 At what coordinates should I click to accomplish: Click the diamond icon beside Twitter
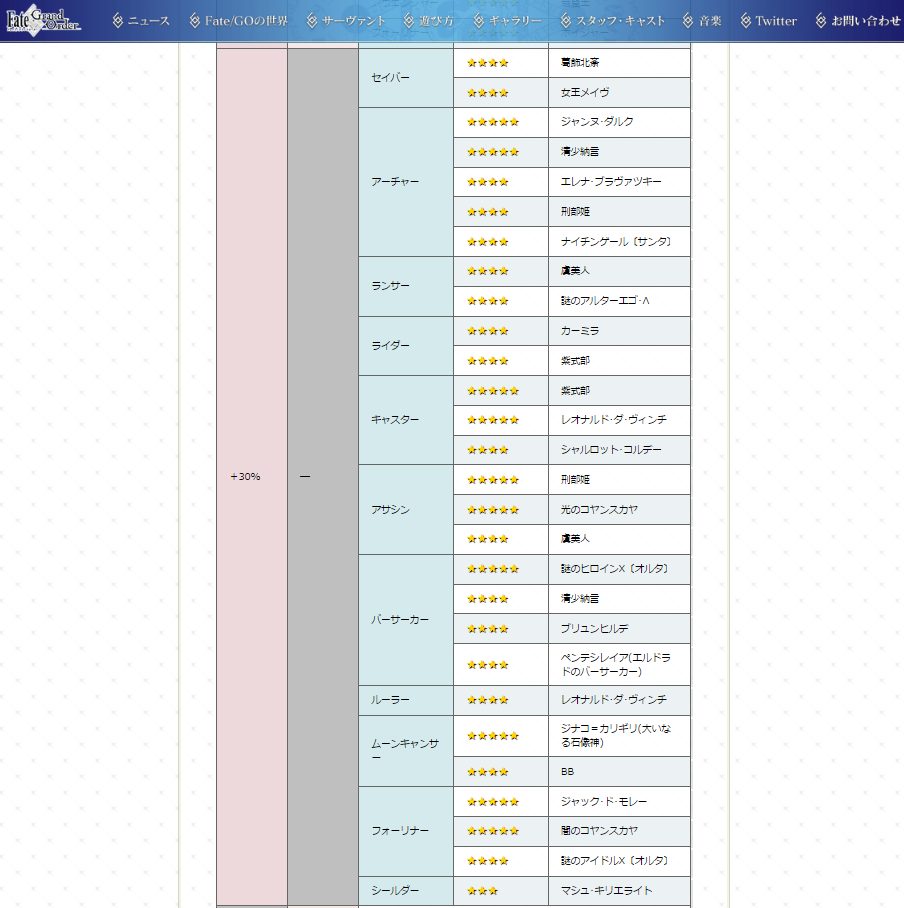(x=746, y=21)
